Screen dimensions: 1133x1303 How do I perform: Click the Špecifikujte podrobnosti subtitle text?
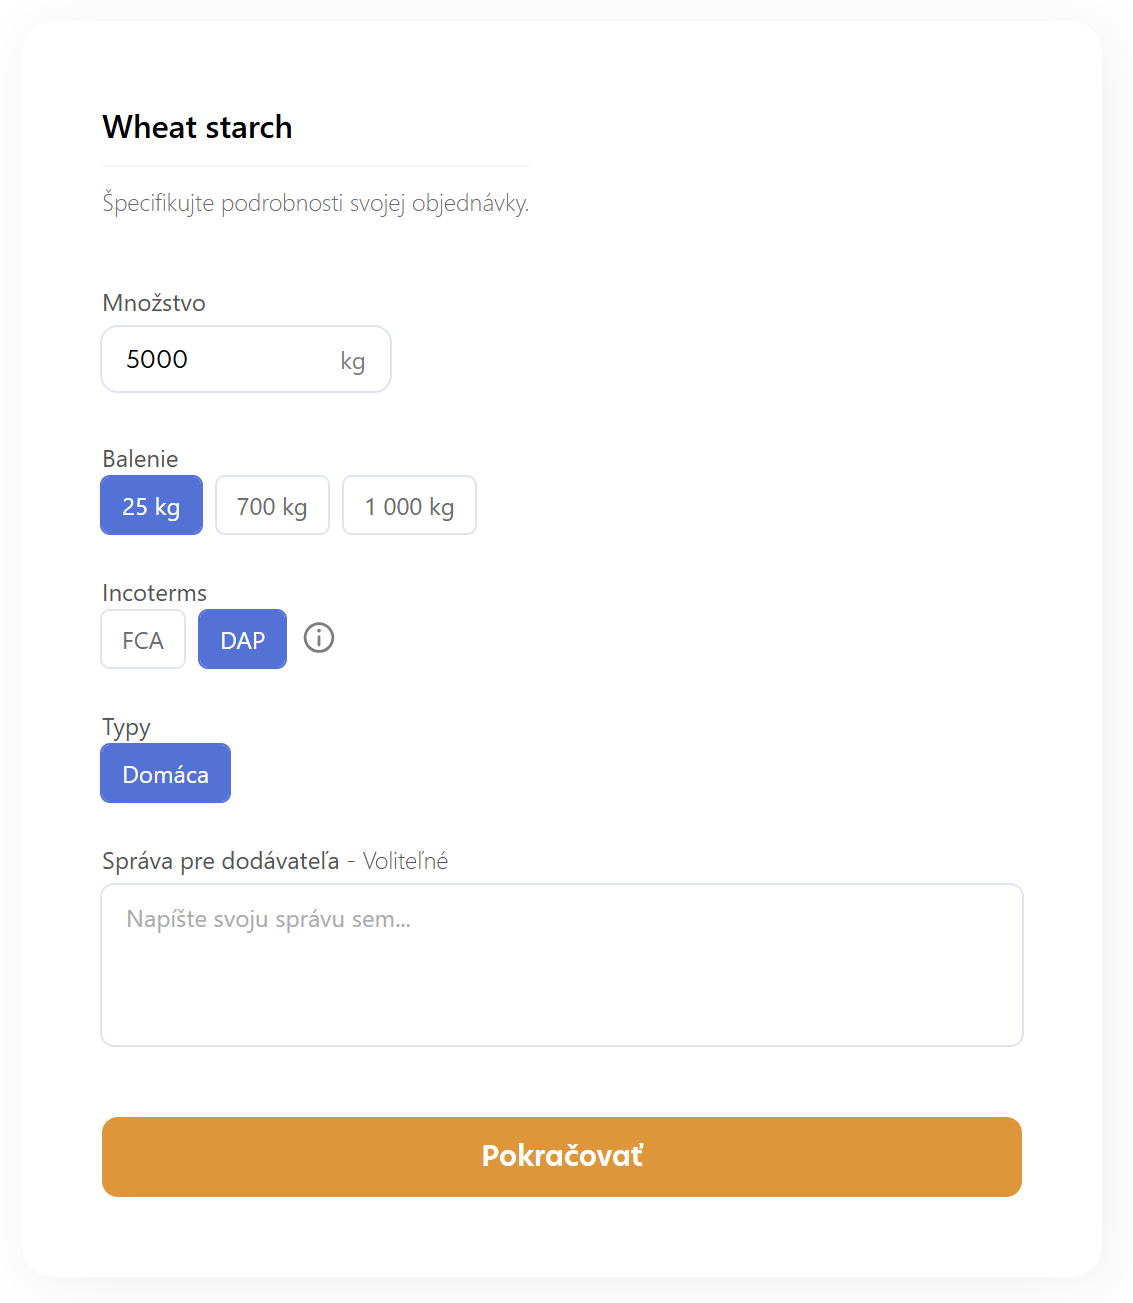tap(315, 203)
